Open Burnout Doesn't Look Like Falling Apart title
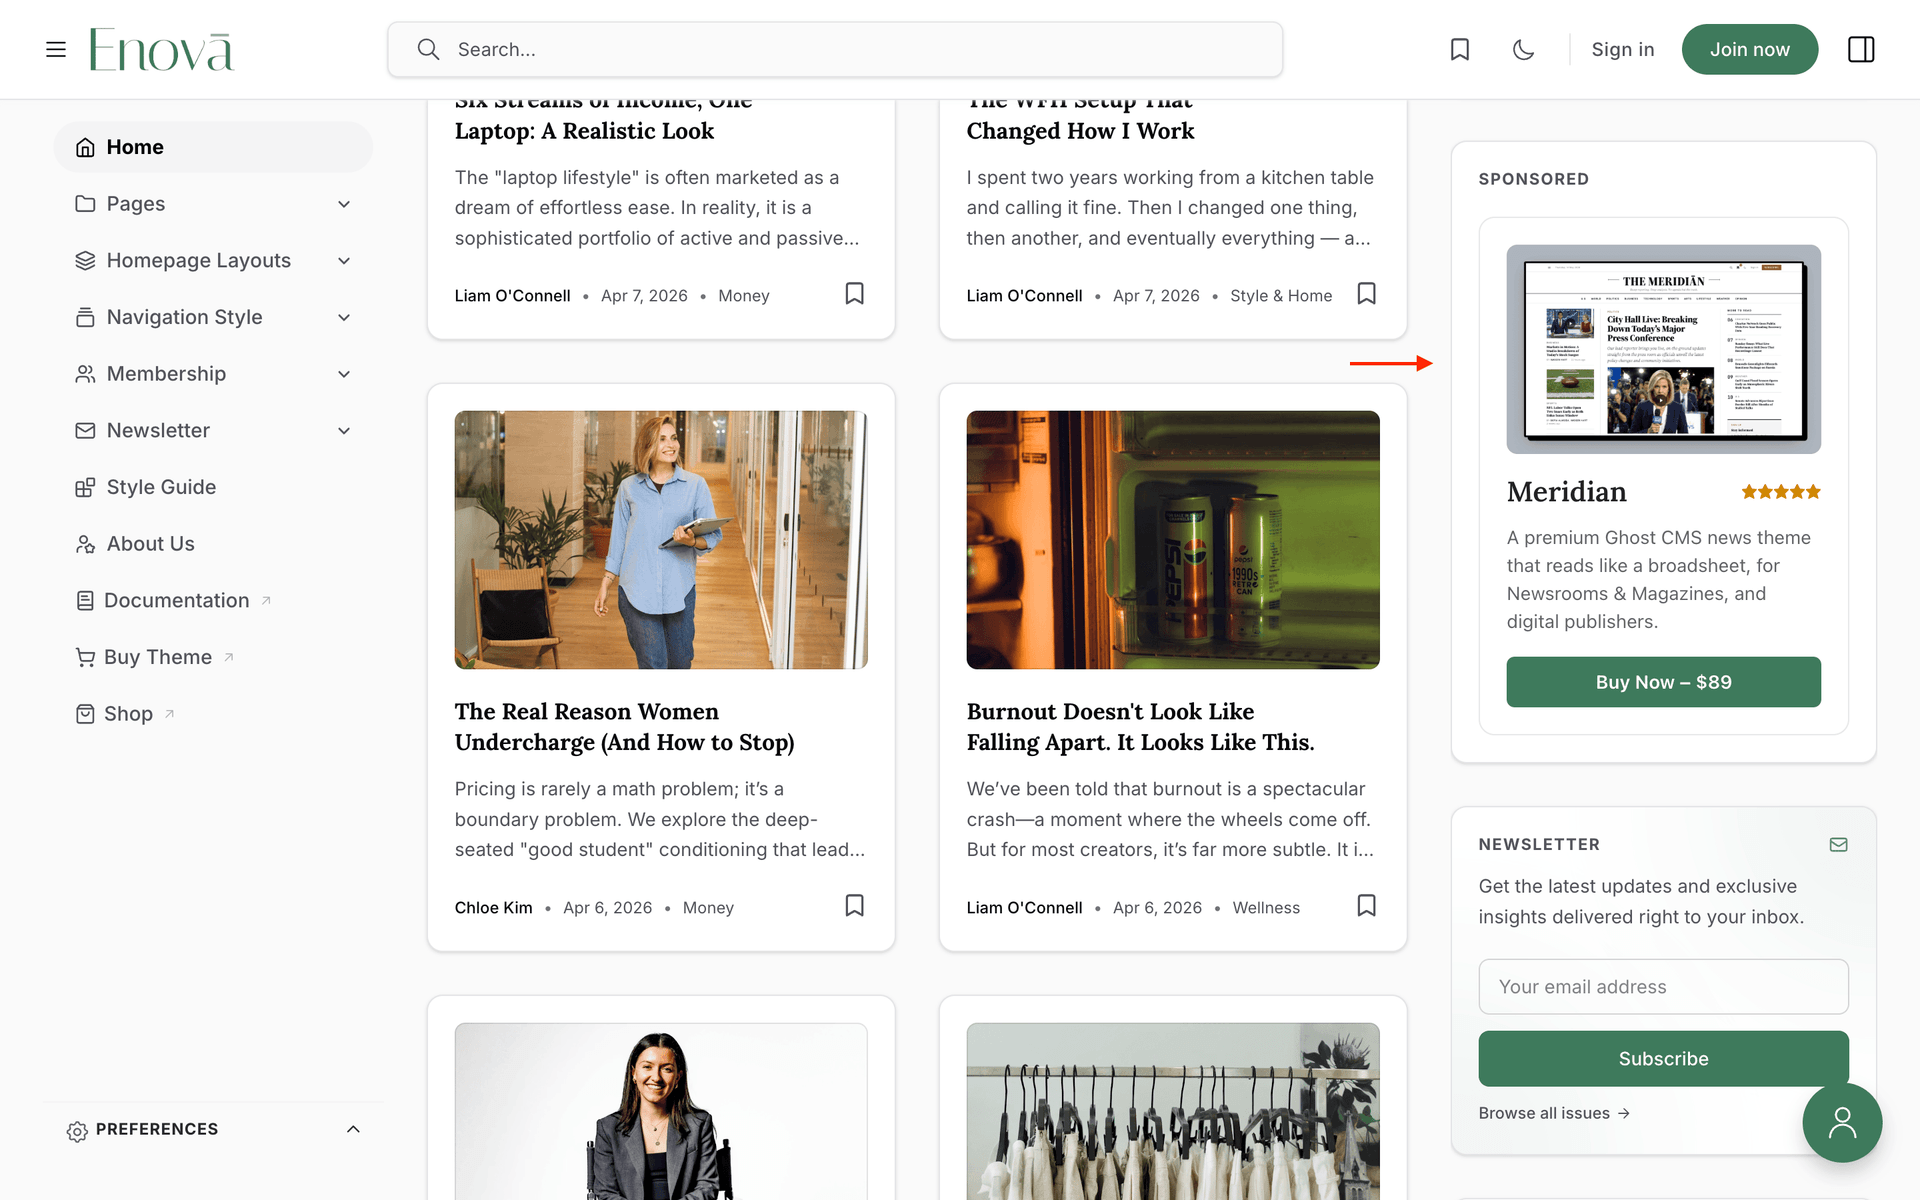The width and height of the screenshot is (1920, 1200). pos(1140,727)
